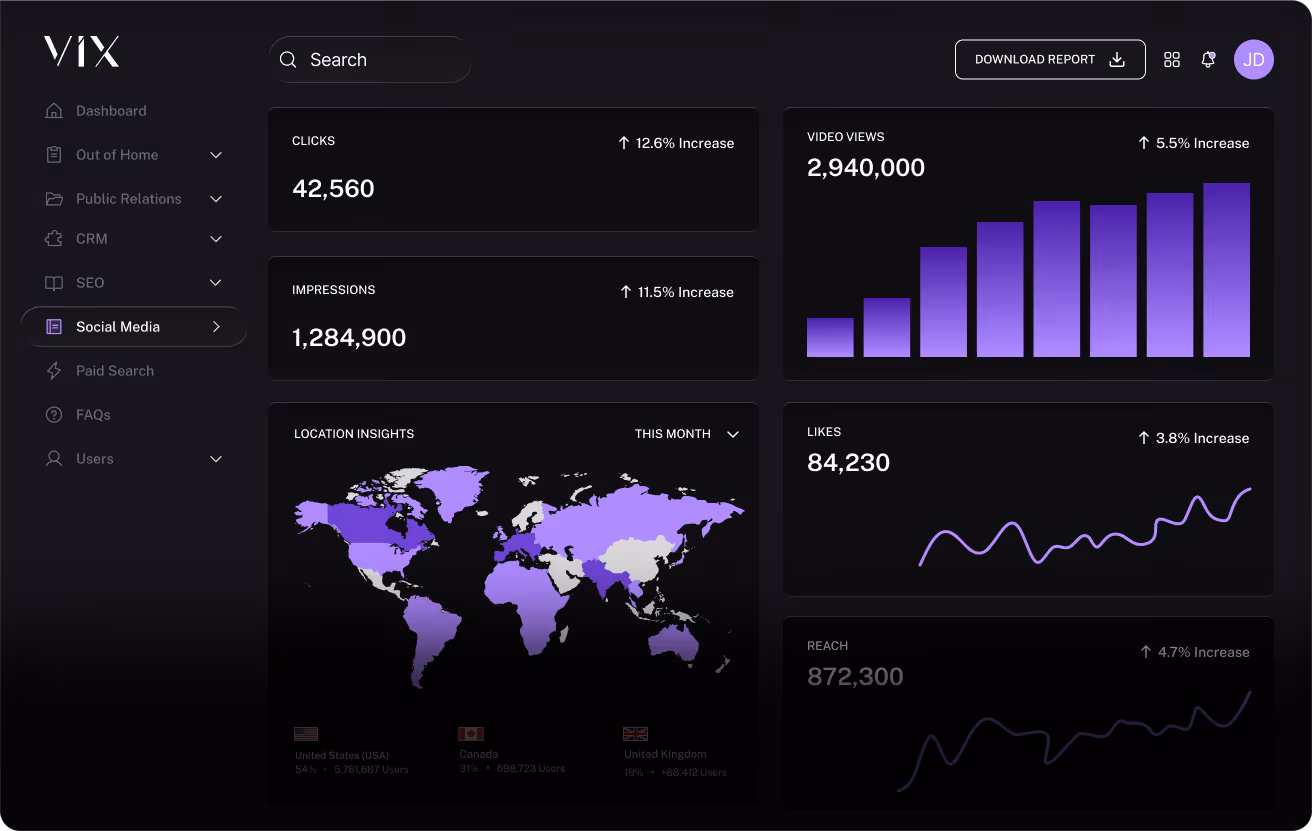Open the JD profile avatar
1312x831 pixels.
pos(1254,60)
